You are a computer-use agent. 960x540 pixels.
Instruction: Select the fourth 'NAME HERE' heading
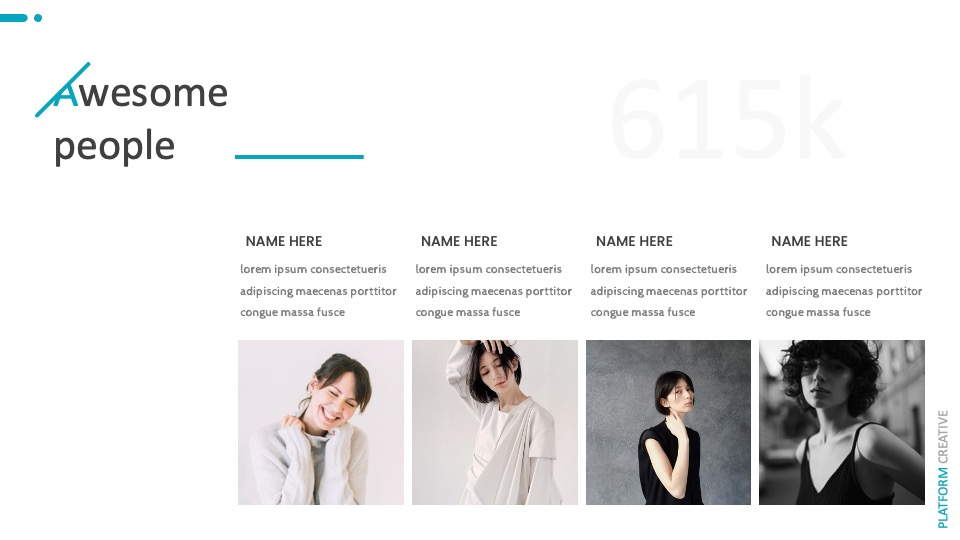tap(809, 241)
